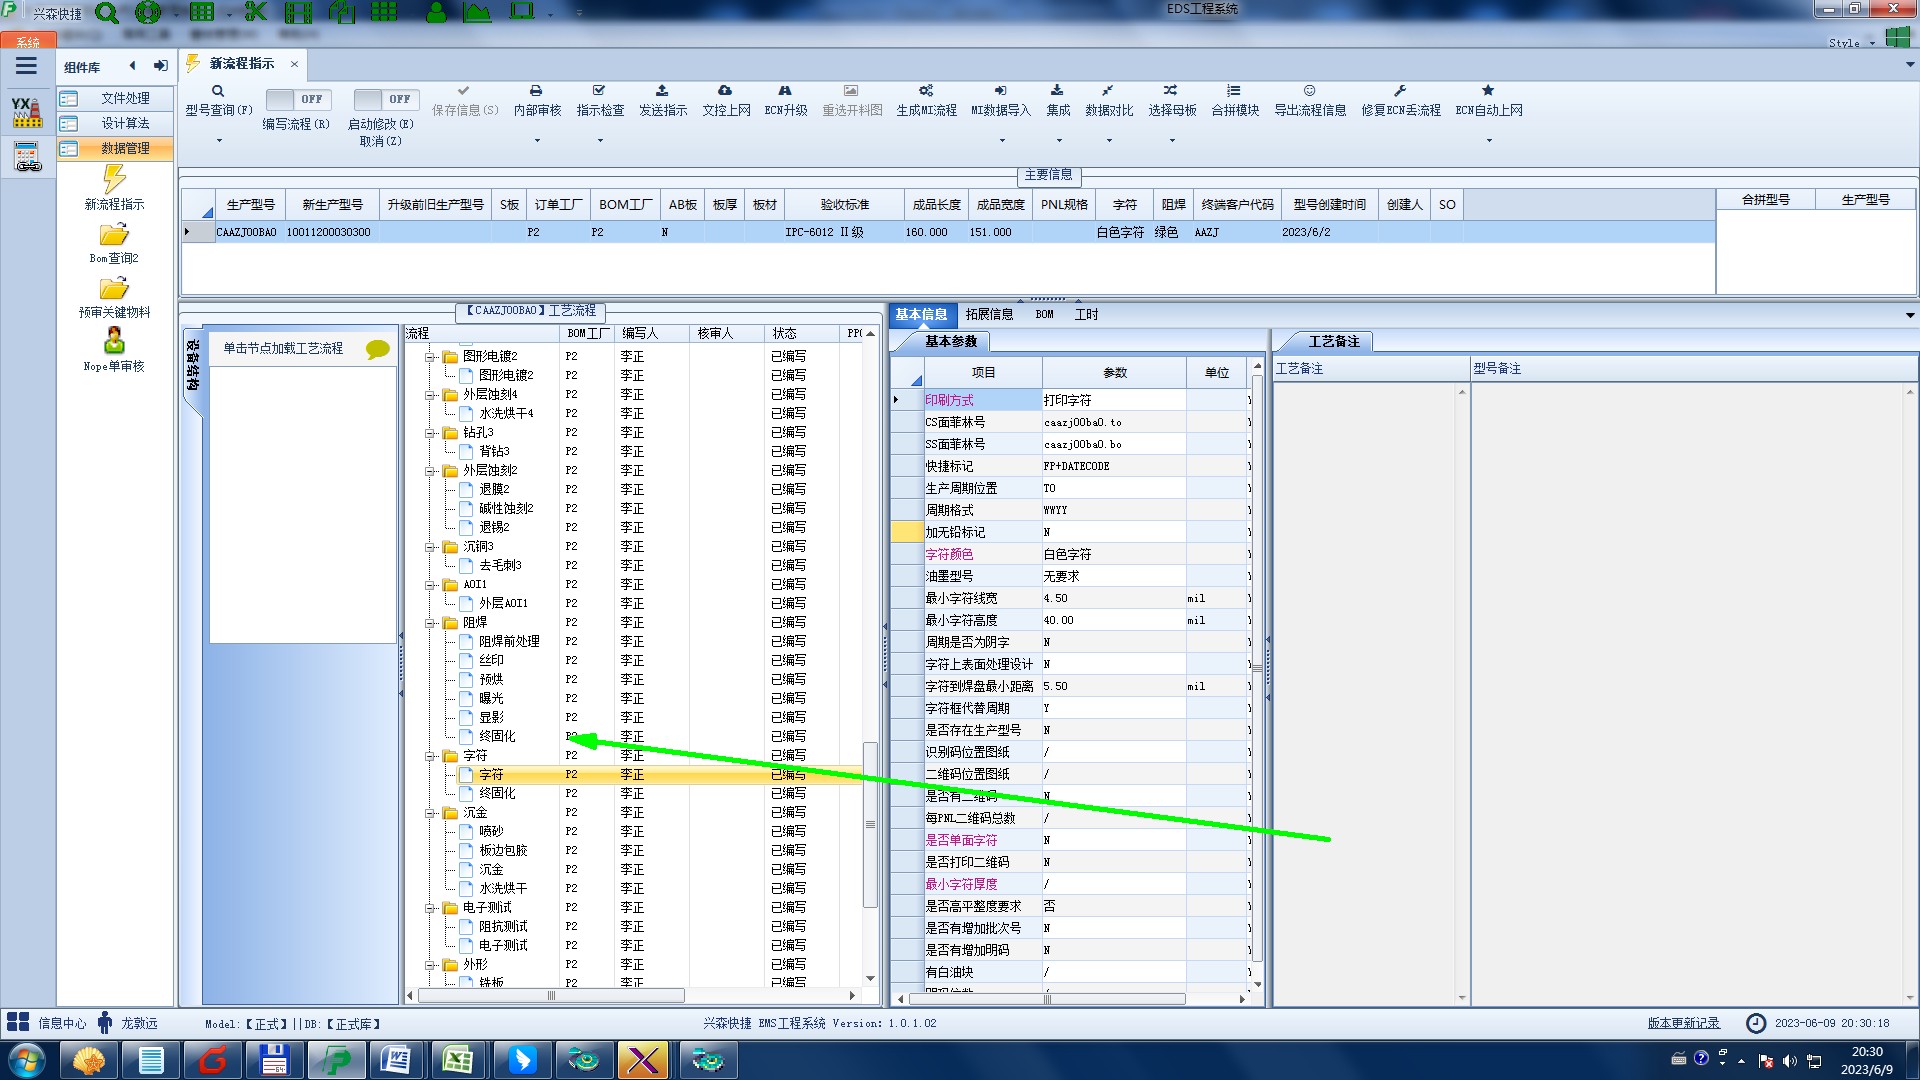Screen dimensions: 1920x1080
Task: Switch to the 拓展信息 tab
Action: coord(989,314)
